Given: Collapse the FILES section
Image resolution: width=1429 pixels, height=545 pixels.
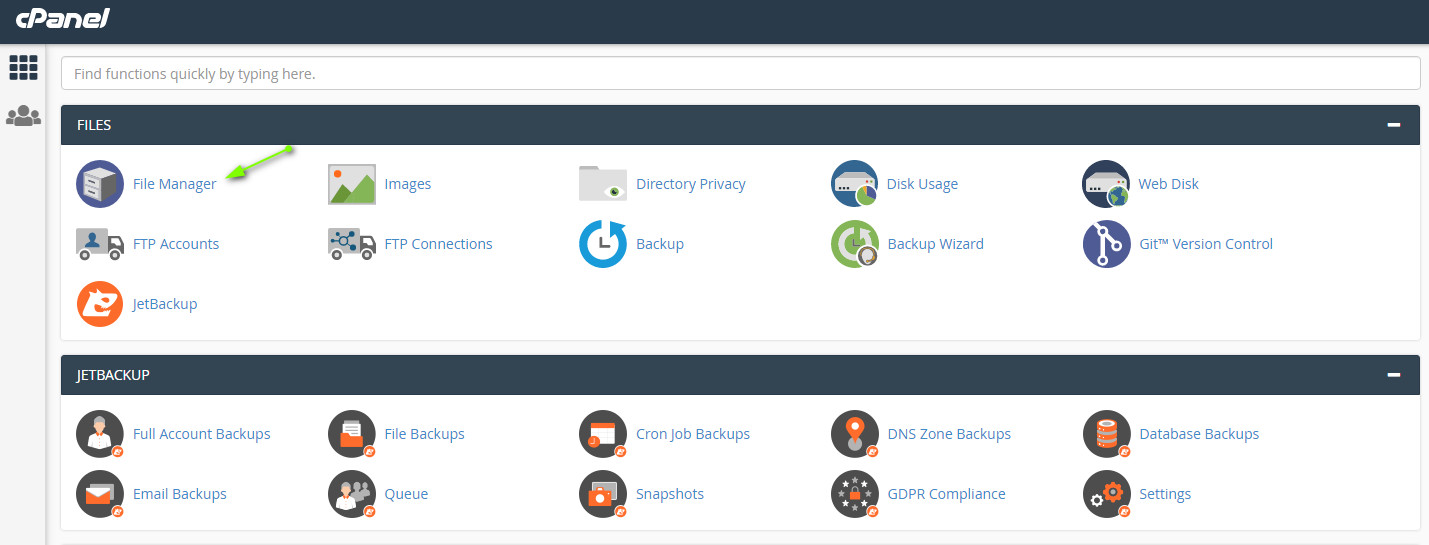Looking at the screenshot, I should (x=1393, y=125).
